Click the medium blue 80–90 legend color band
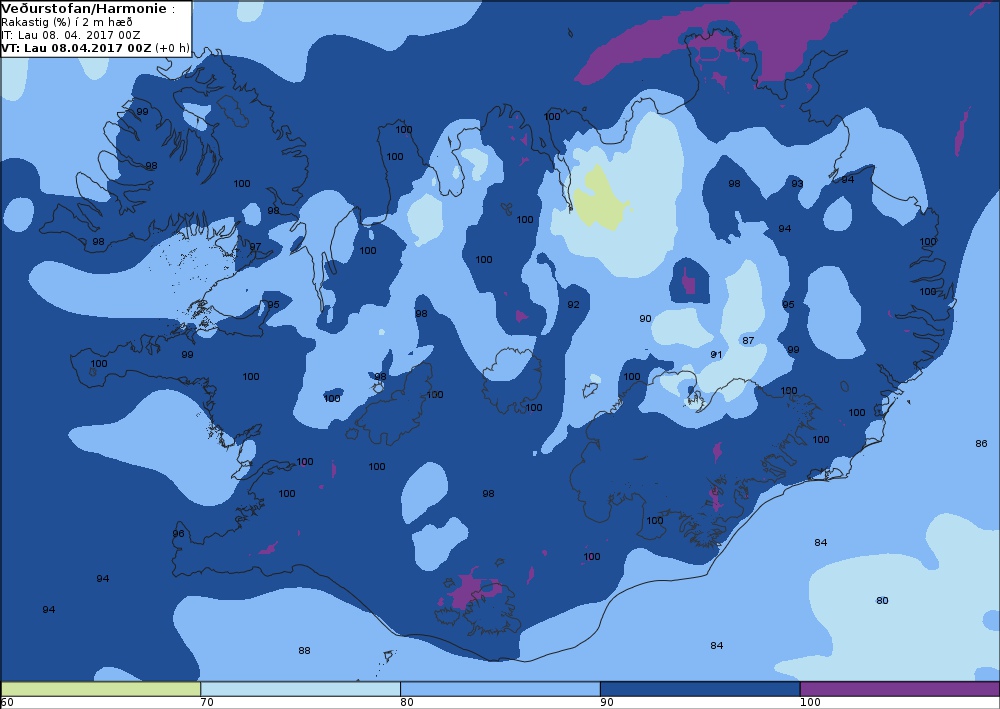The height and width of the screenshot is (709, 1000). pos(500,689)
